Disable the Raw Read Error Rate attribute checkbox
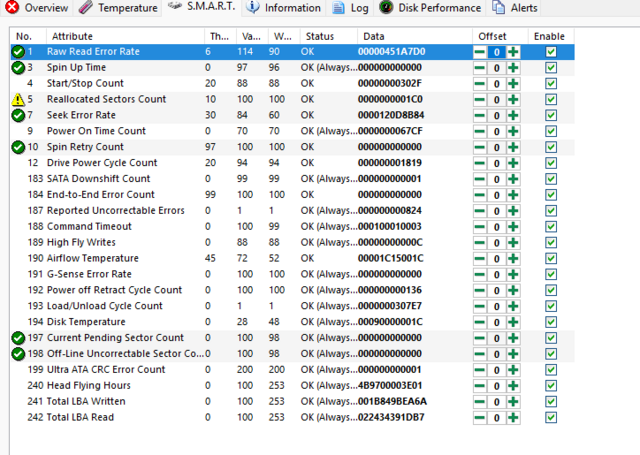The width and height of the screenshot is (640, 455). (551, 52)
